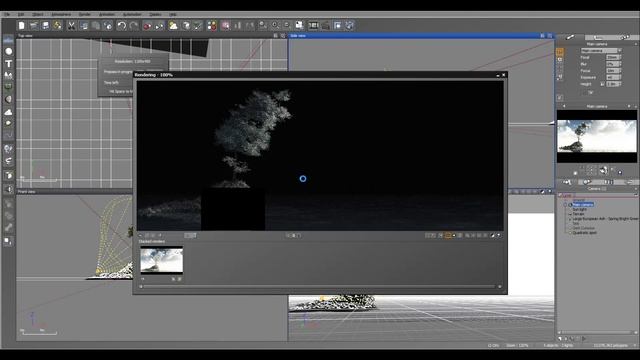Viewport: 640px width, 360px height.
Task: Click the stacked renders horizontal scrollbar
Action: (320, 287)
